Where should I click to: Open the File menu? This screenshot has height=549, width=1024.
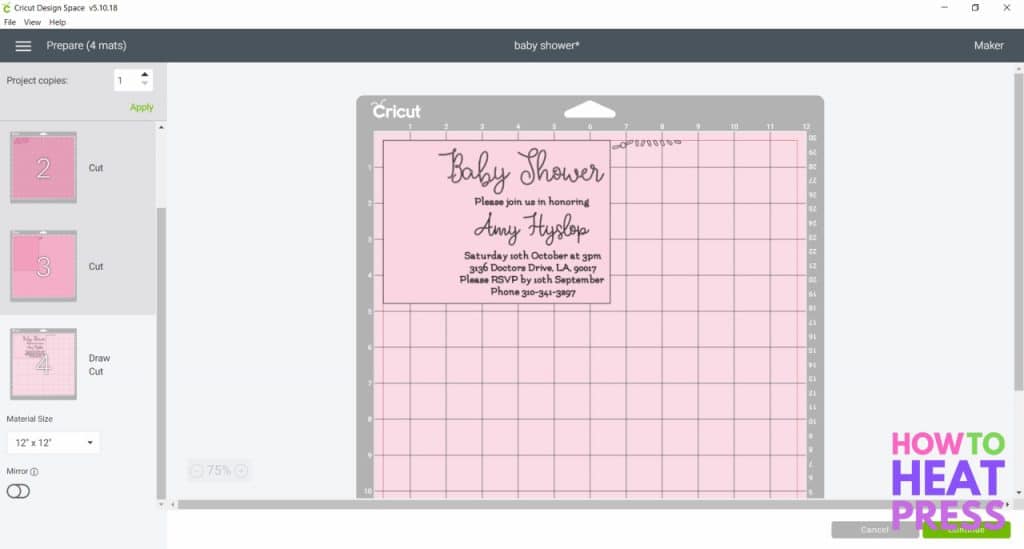click(x=10, y=22)
